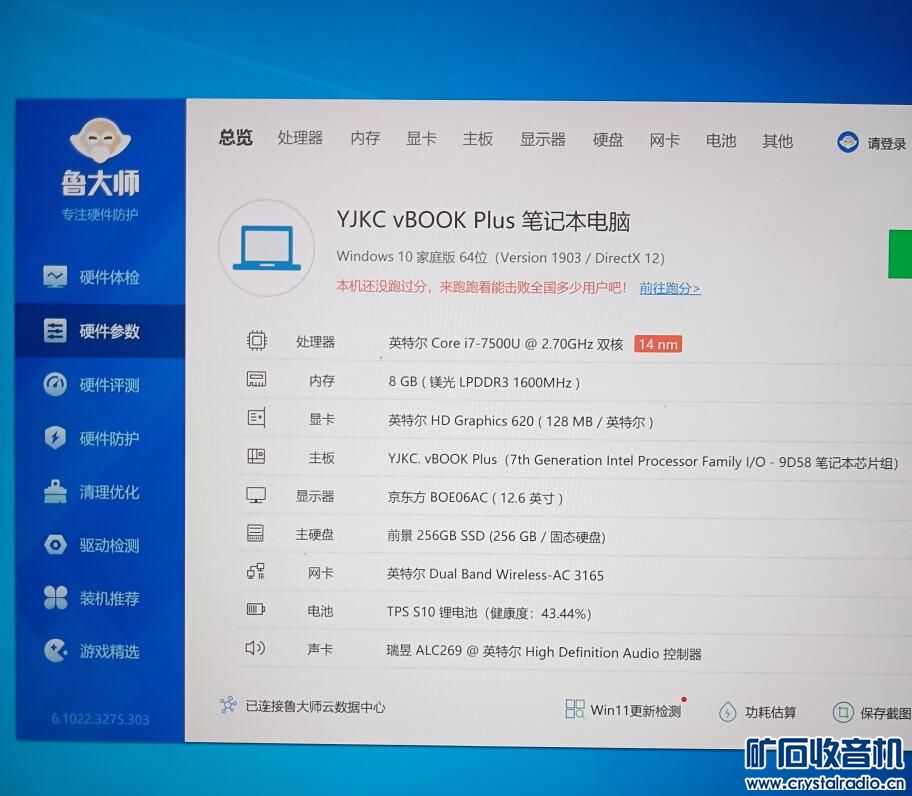The height and width of the screenshot is (796, 912).
Task: Open 游戏精选 games section
Action: point(91,651)
